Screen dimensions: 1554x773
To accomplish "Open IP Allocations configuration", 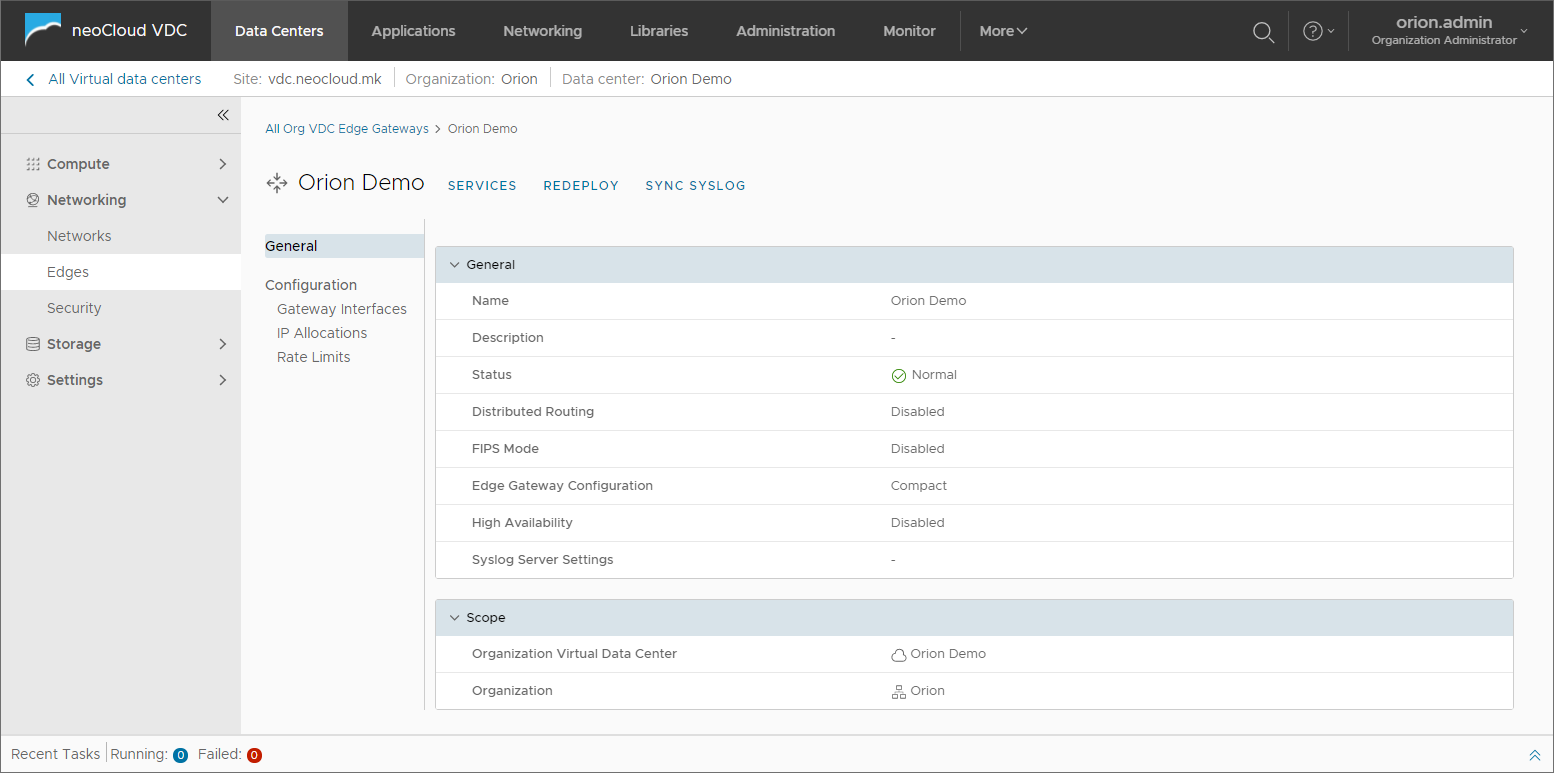I will [322, 333].
